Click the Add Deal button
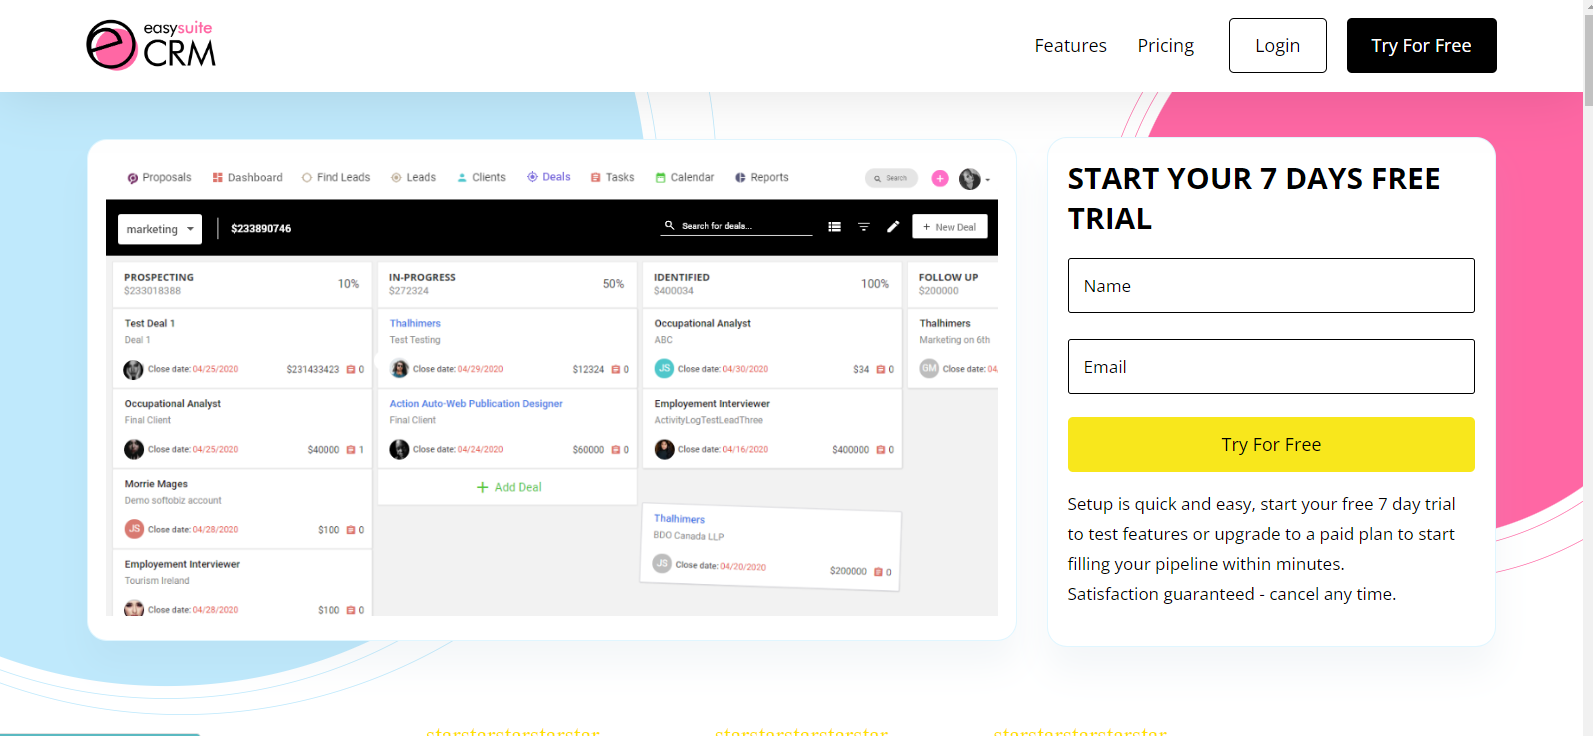 (508, 487)
